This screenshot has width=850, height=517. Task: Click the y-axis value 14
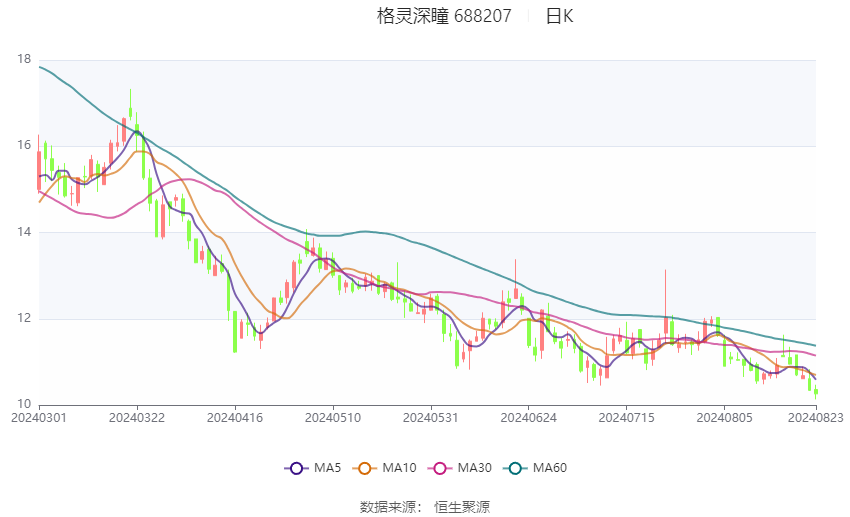(x=24, y=232)
